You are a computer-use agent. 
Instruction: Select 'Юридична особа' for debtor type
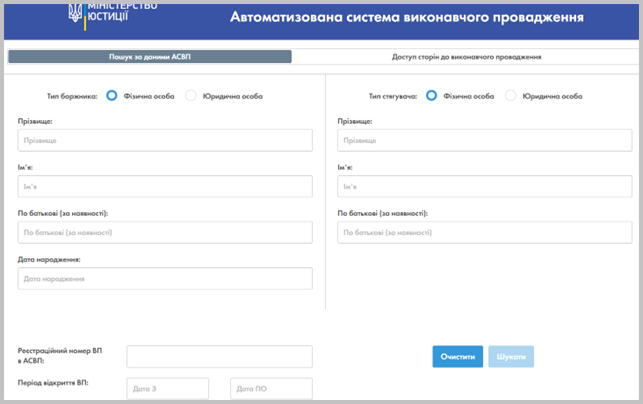tap(191, 96)
